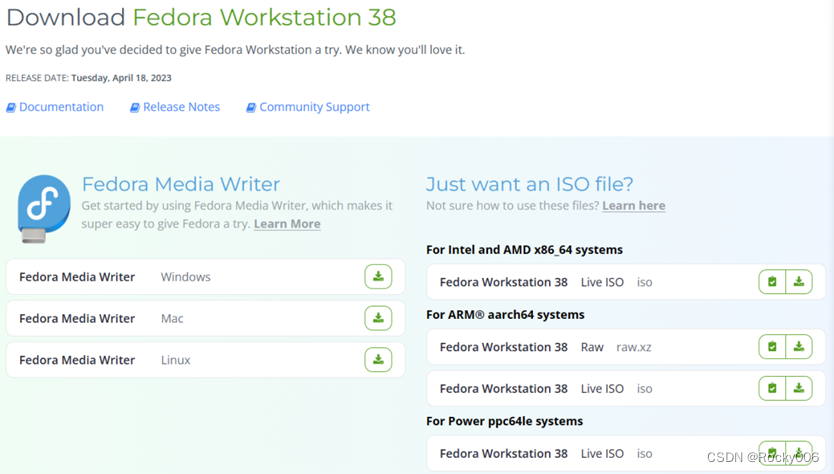
Task: Click the book icon beside Community Support
Action: [251, 107]
